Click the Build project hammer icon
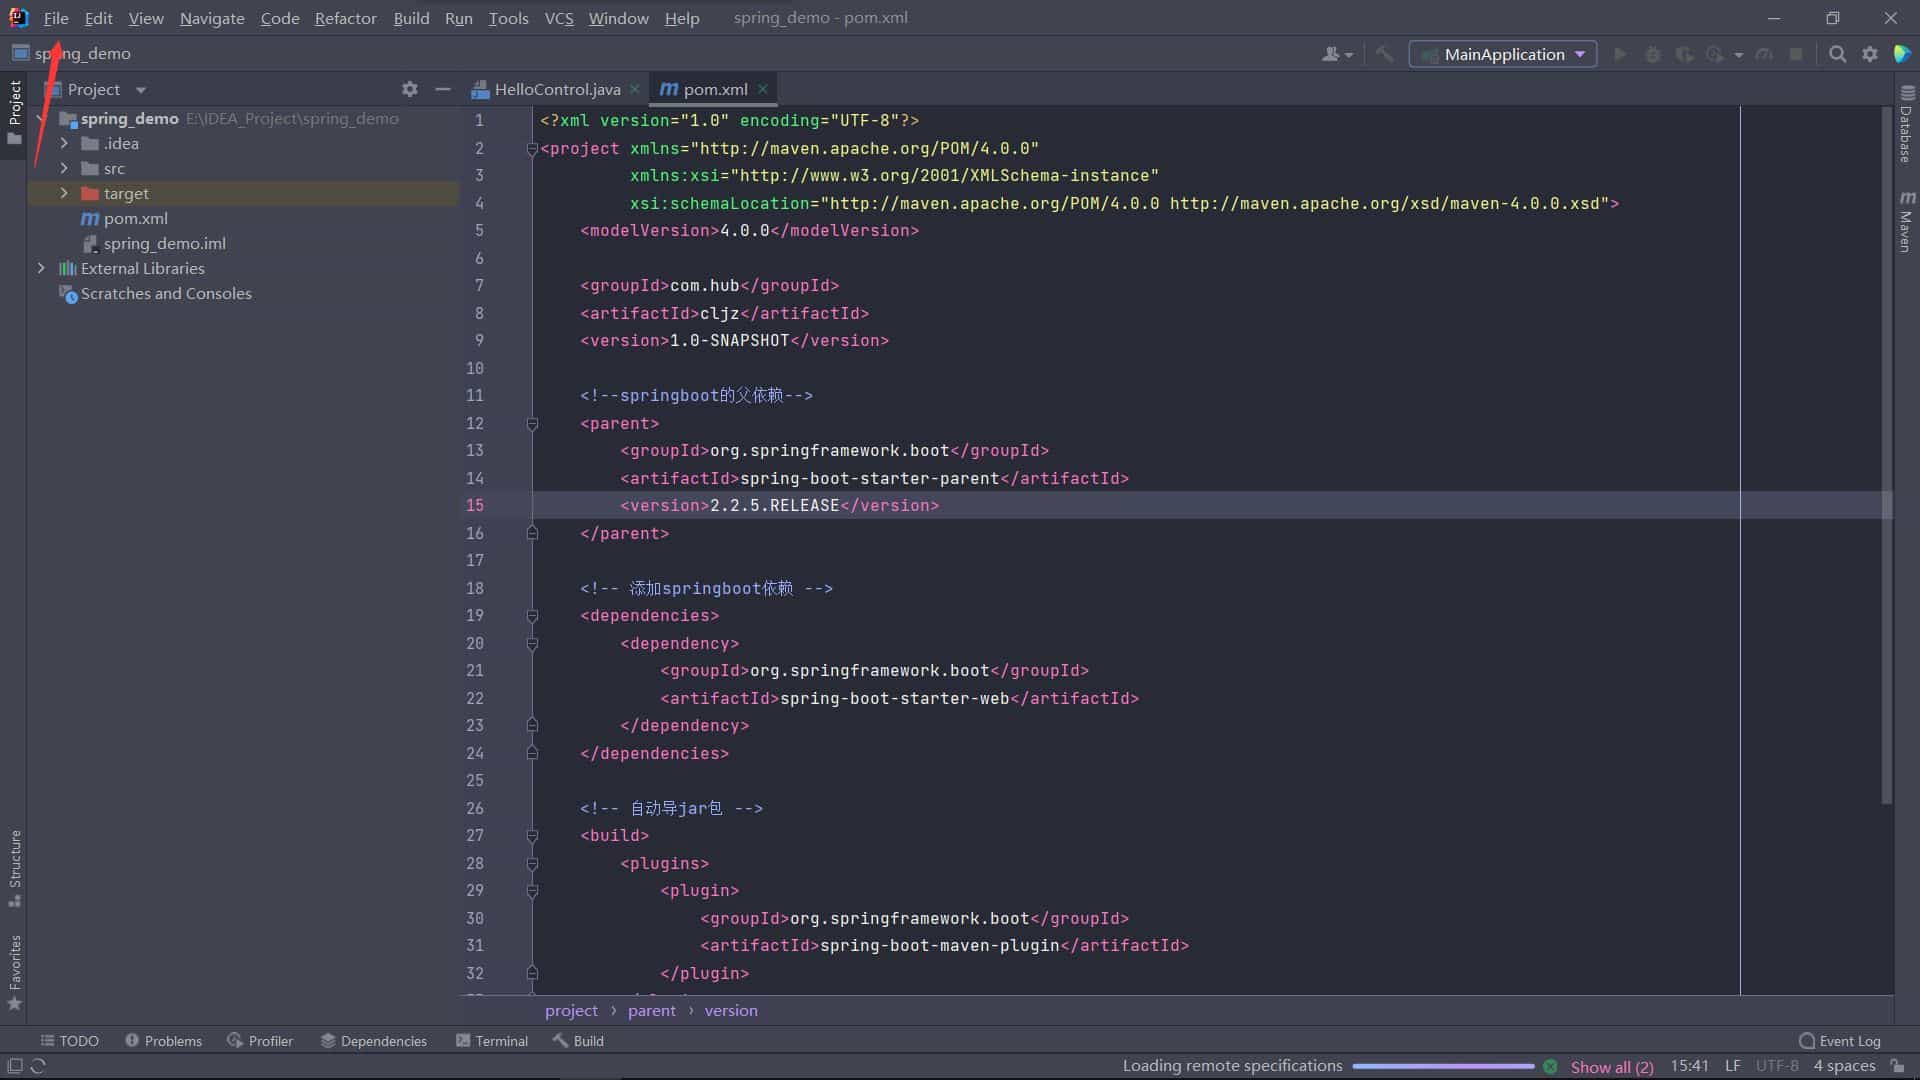The width and height of the screenshot is (1920, 1080). [1384, 54]
